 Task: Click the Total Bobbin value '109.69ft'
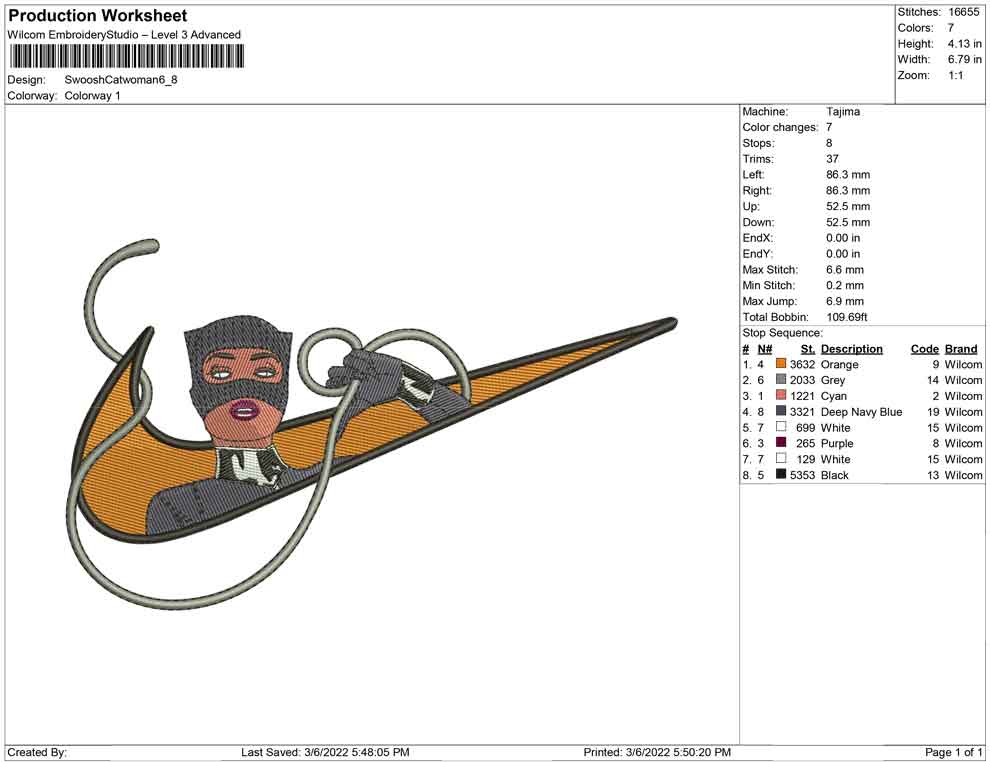(847, 317)
